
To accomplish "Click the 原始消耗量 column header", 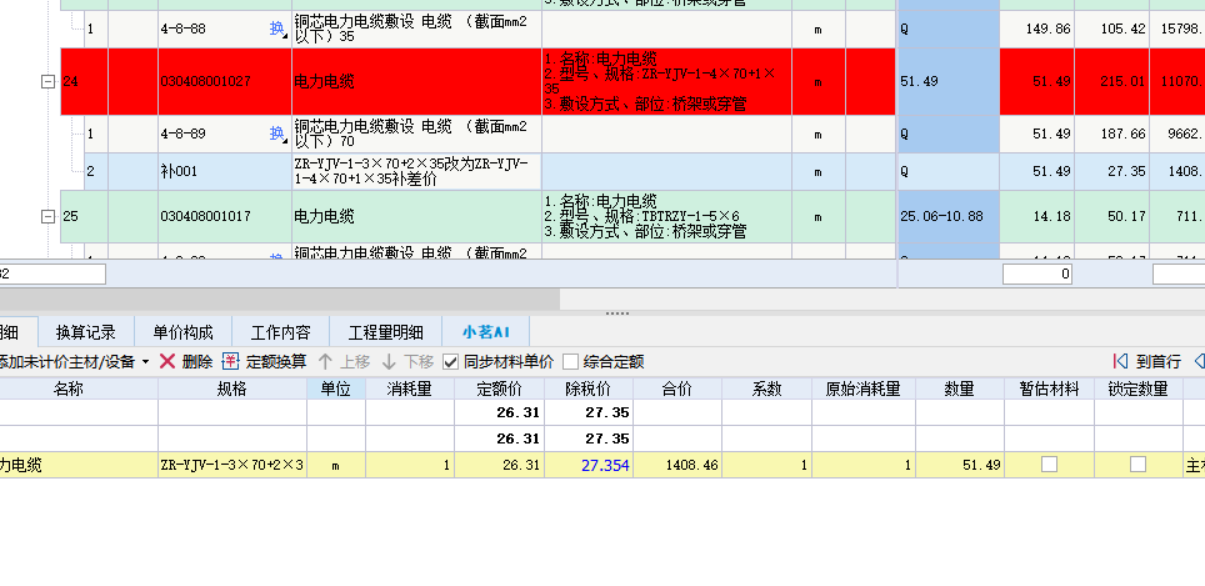I will coord(863,389).
